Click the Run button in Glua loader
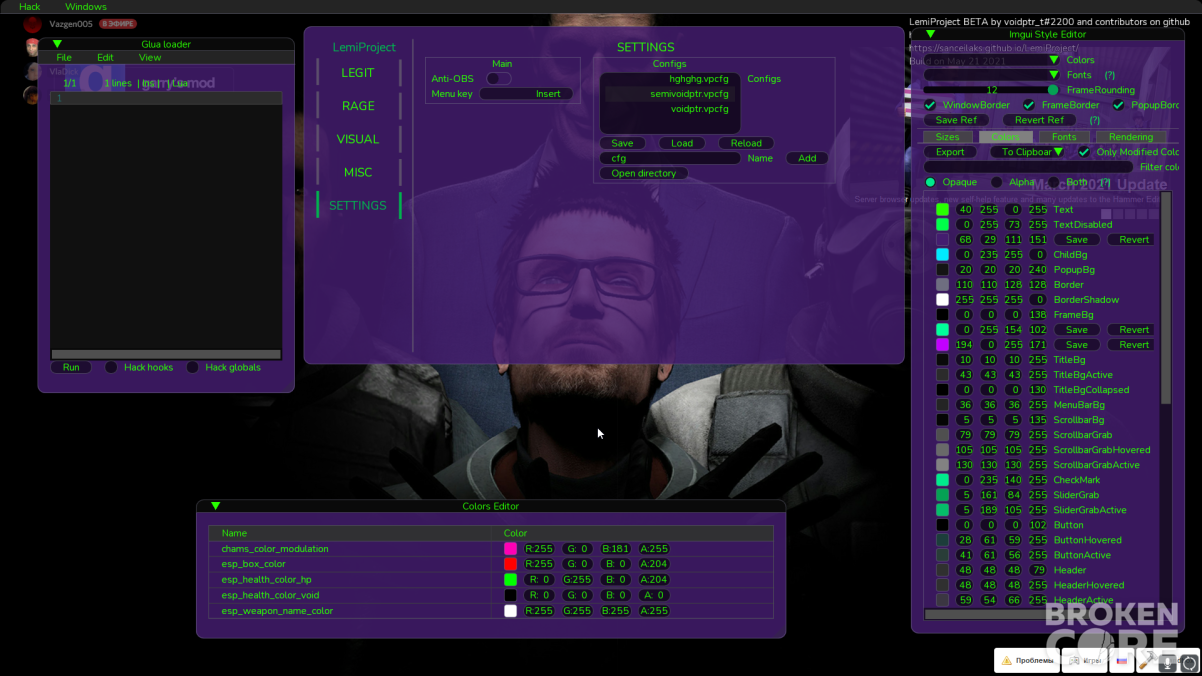 pyautogui.click(x=71, y=367)
